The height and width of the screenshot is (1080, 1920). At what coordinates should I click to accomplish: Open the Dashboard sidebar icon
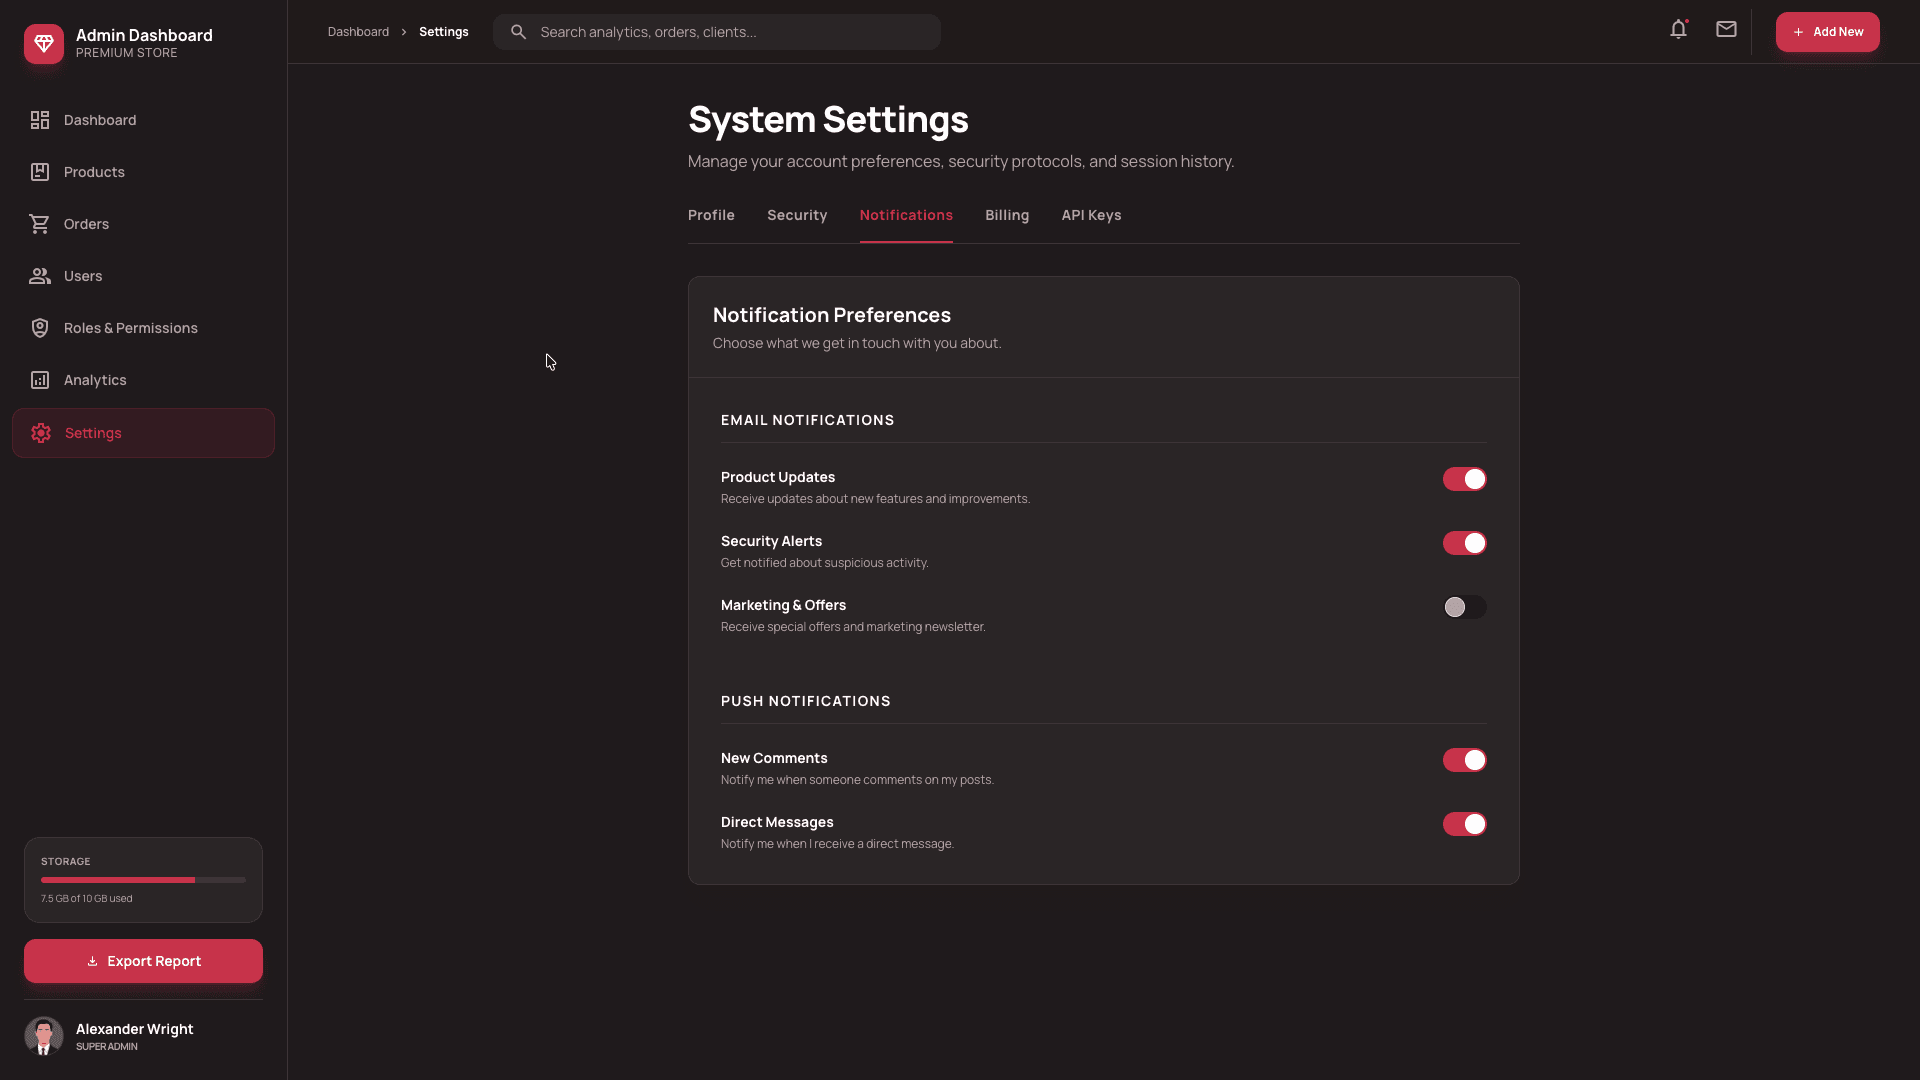pyautogui.click(x=40, y=120)
